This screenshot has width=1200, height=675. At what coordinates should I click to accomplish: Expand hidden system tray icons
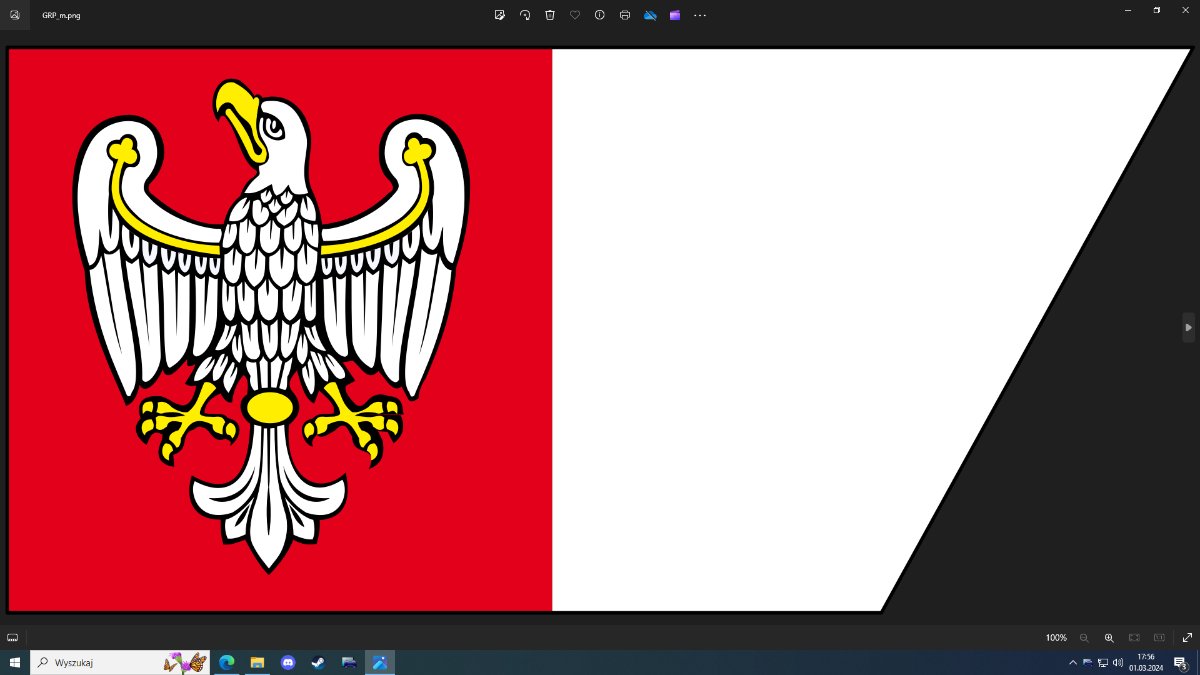pos(1073,662)
